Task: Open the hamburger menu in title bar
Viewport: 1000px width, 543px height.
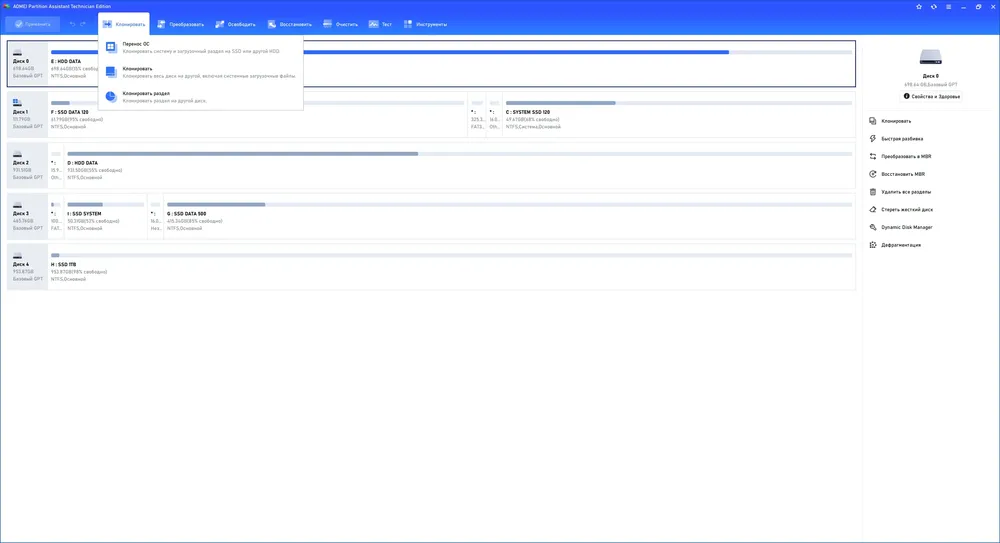Action: pyautogui.click(x=948, y=7)
